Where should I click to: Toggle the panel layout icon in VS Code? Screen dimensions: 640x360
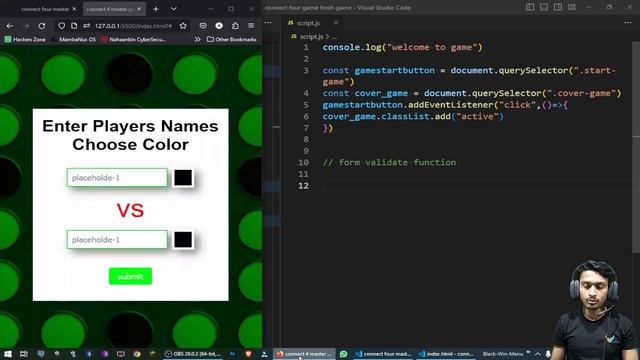tap(544, 7)
